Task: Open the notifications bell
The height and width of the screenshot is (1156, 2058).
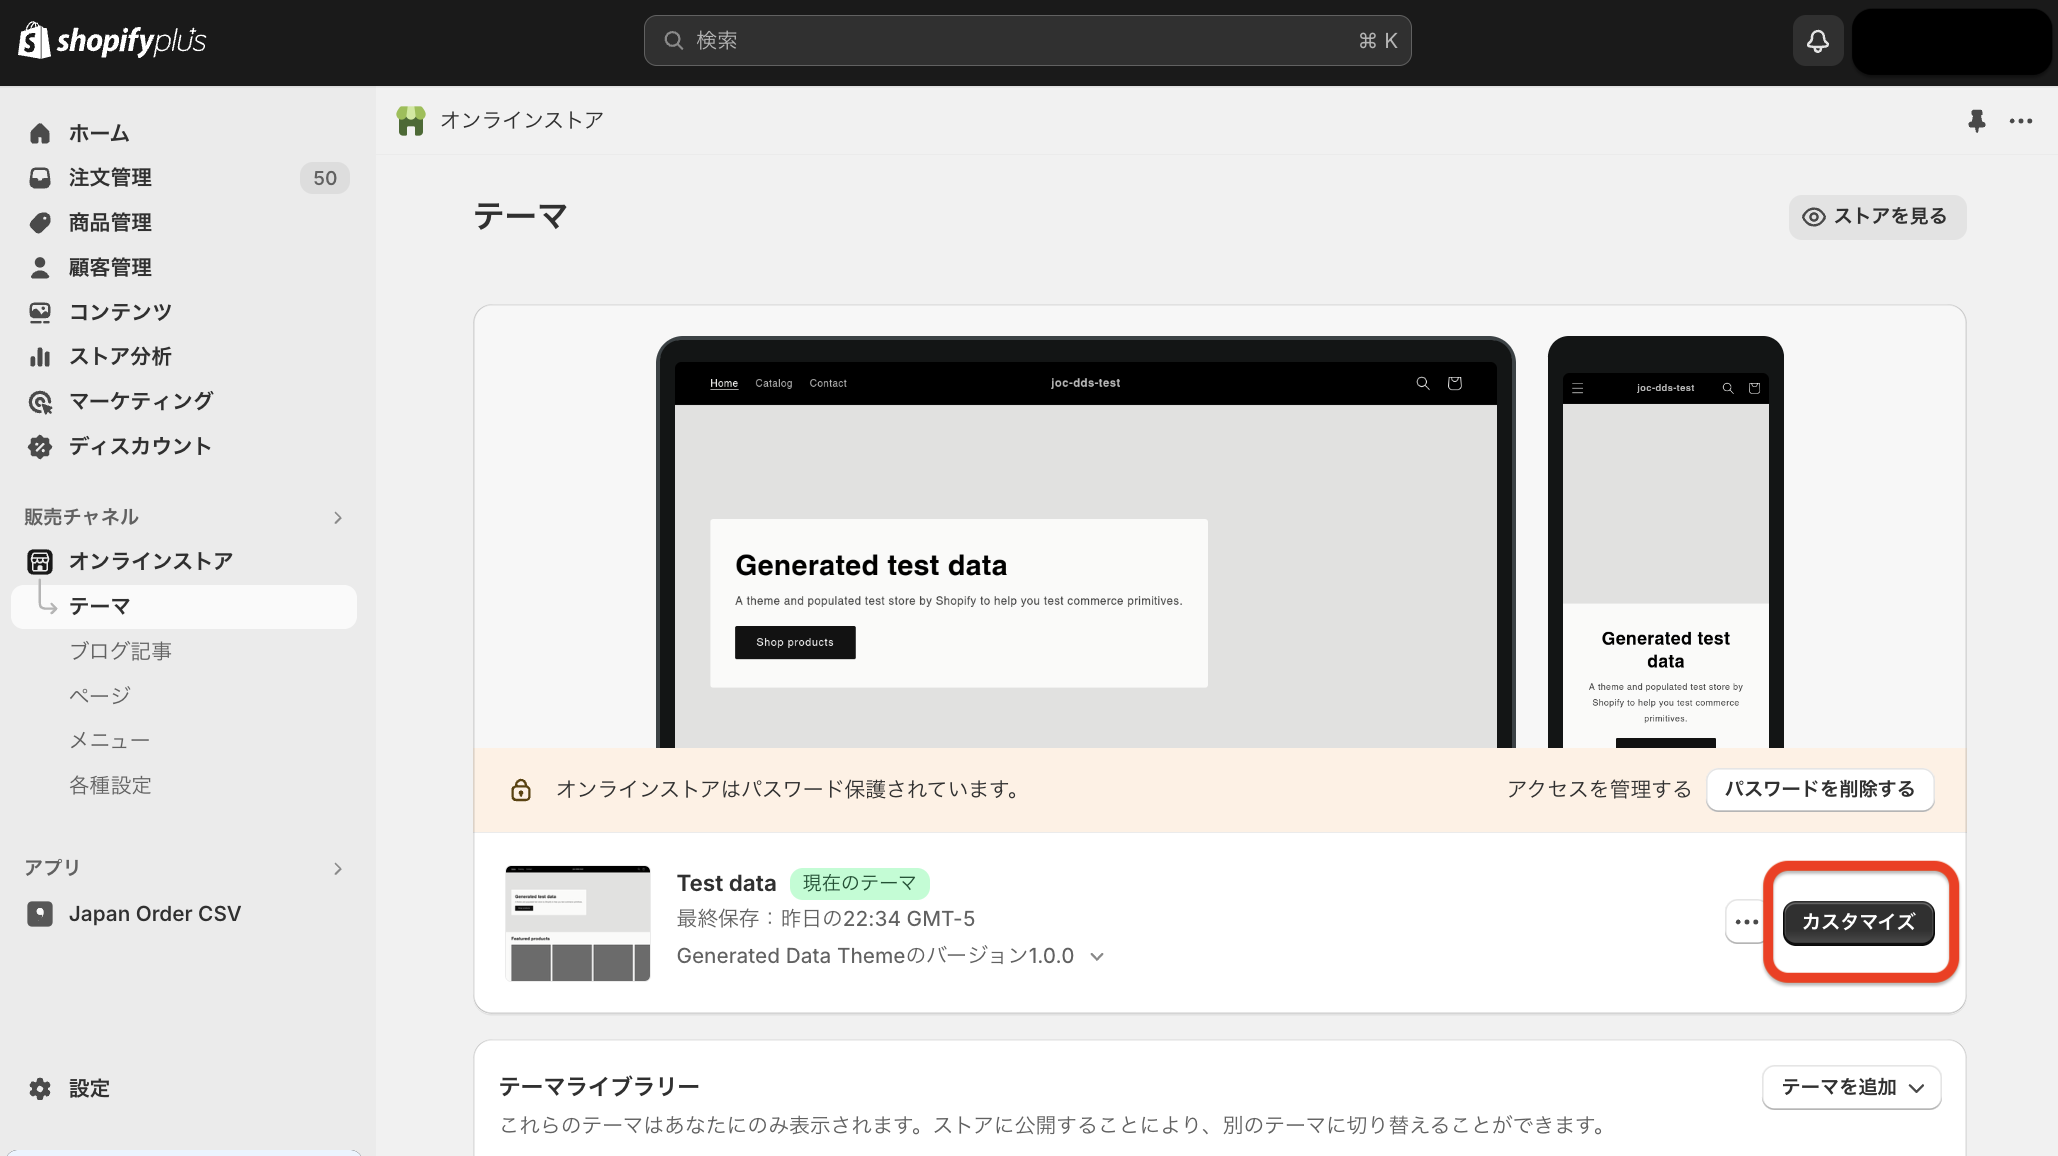Action: click(1817, 41)
